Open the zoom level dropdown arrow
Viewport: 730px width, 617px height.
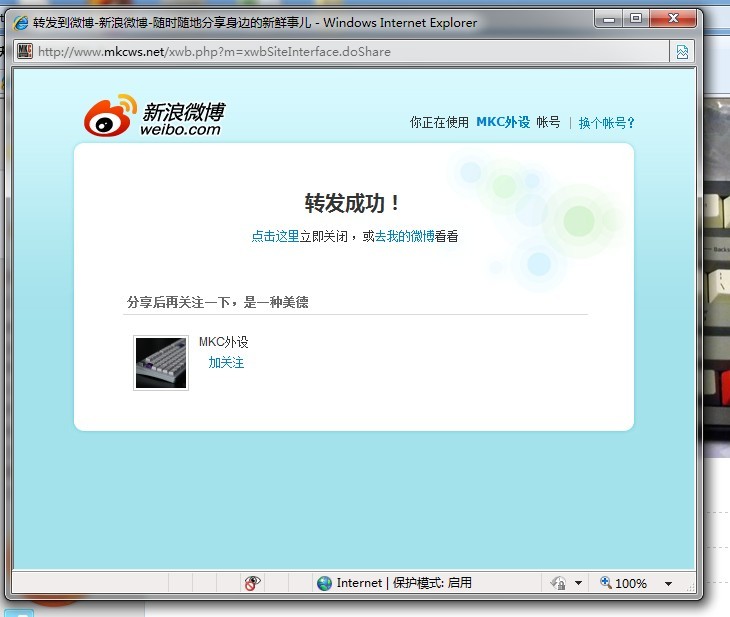tap(668, 583)
